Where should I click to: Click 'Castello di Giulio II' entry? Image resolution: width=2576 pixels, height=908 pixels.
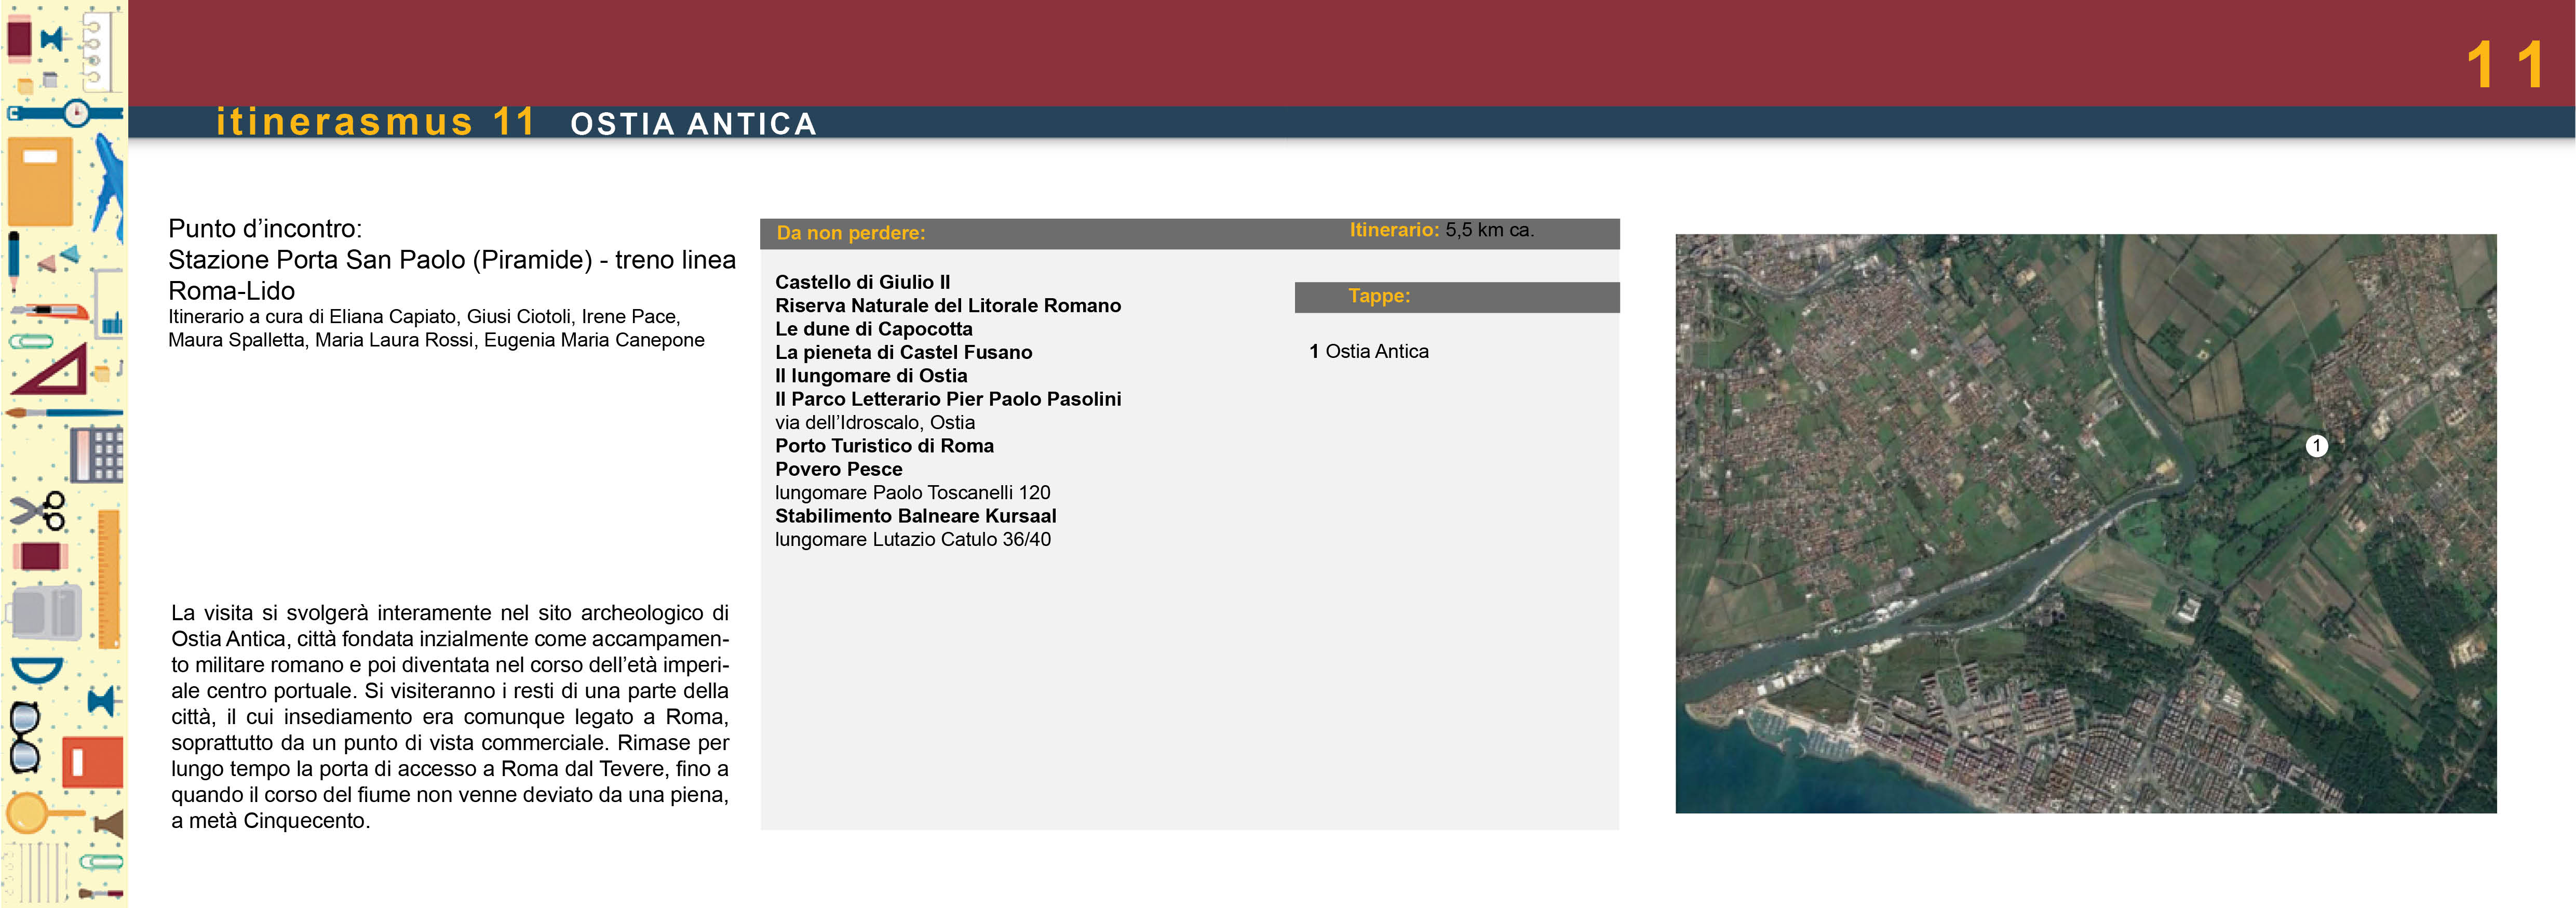tap(862, 282)
